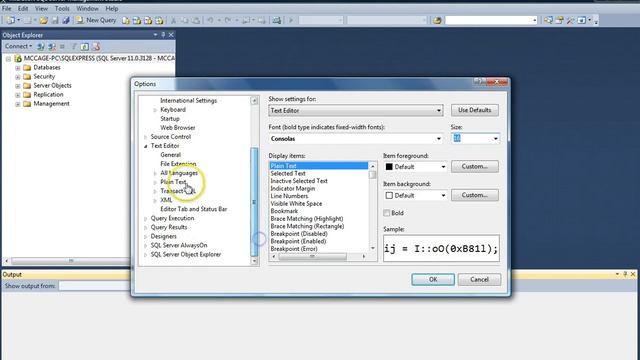Click the Cut scissors toolbar icon
This screenshot has height=360, width=640.
pyautogui.click(x=173, y=20)
